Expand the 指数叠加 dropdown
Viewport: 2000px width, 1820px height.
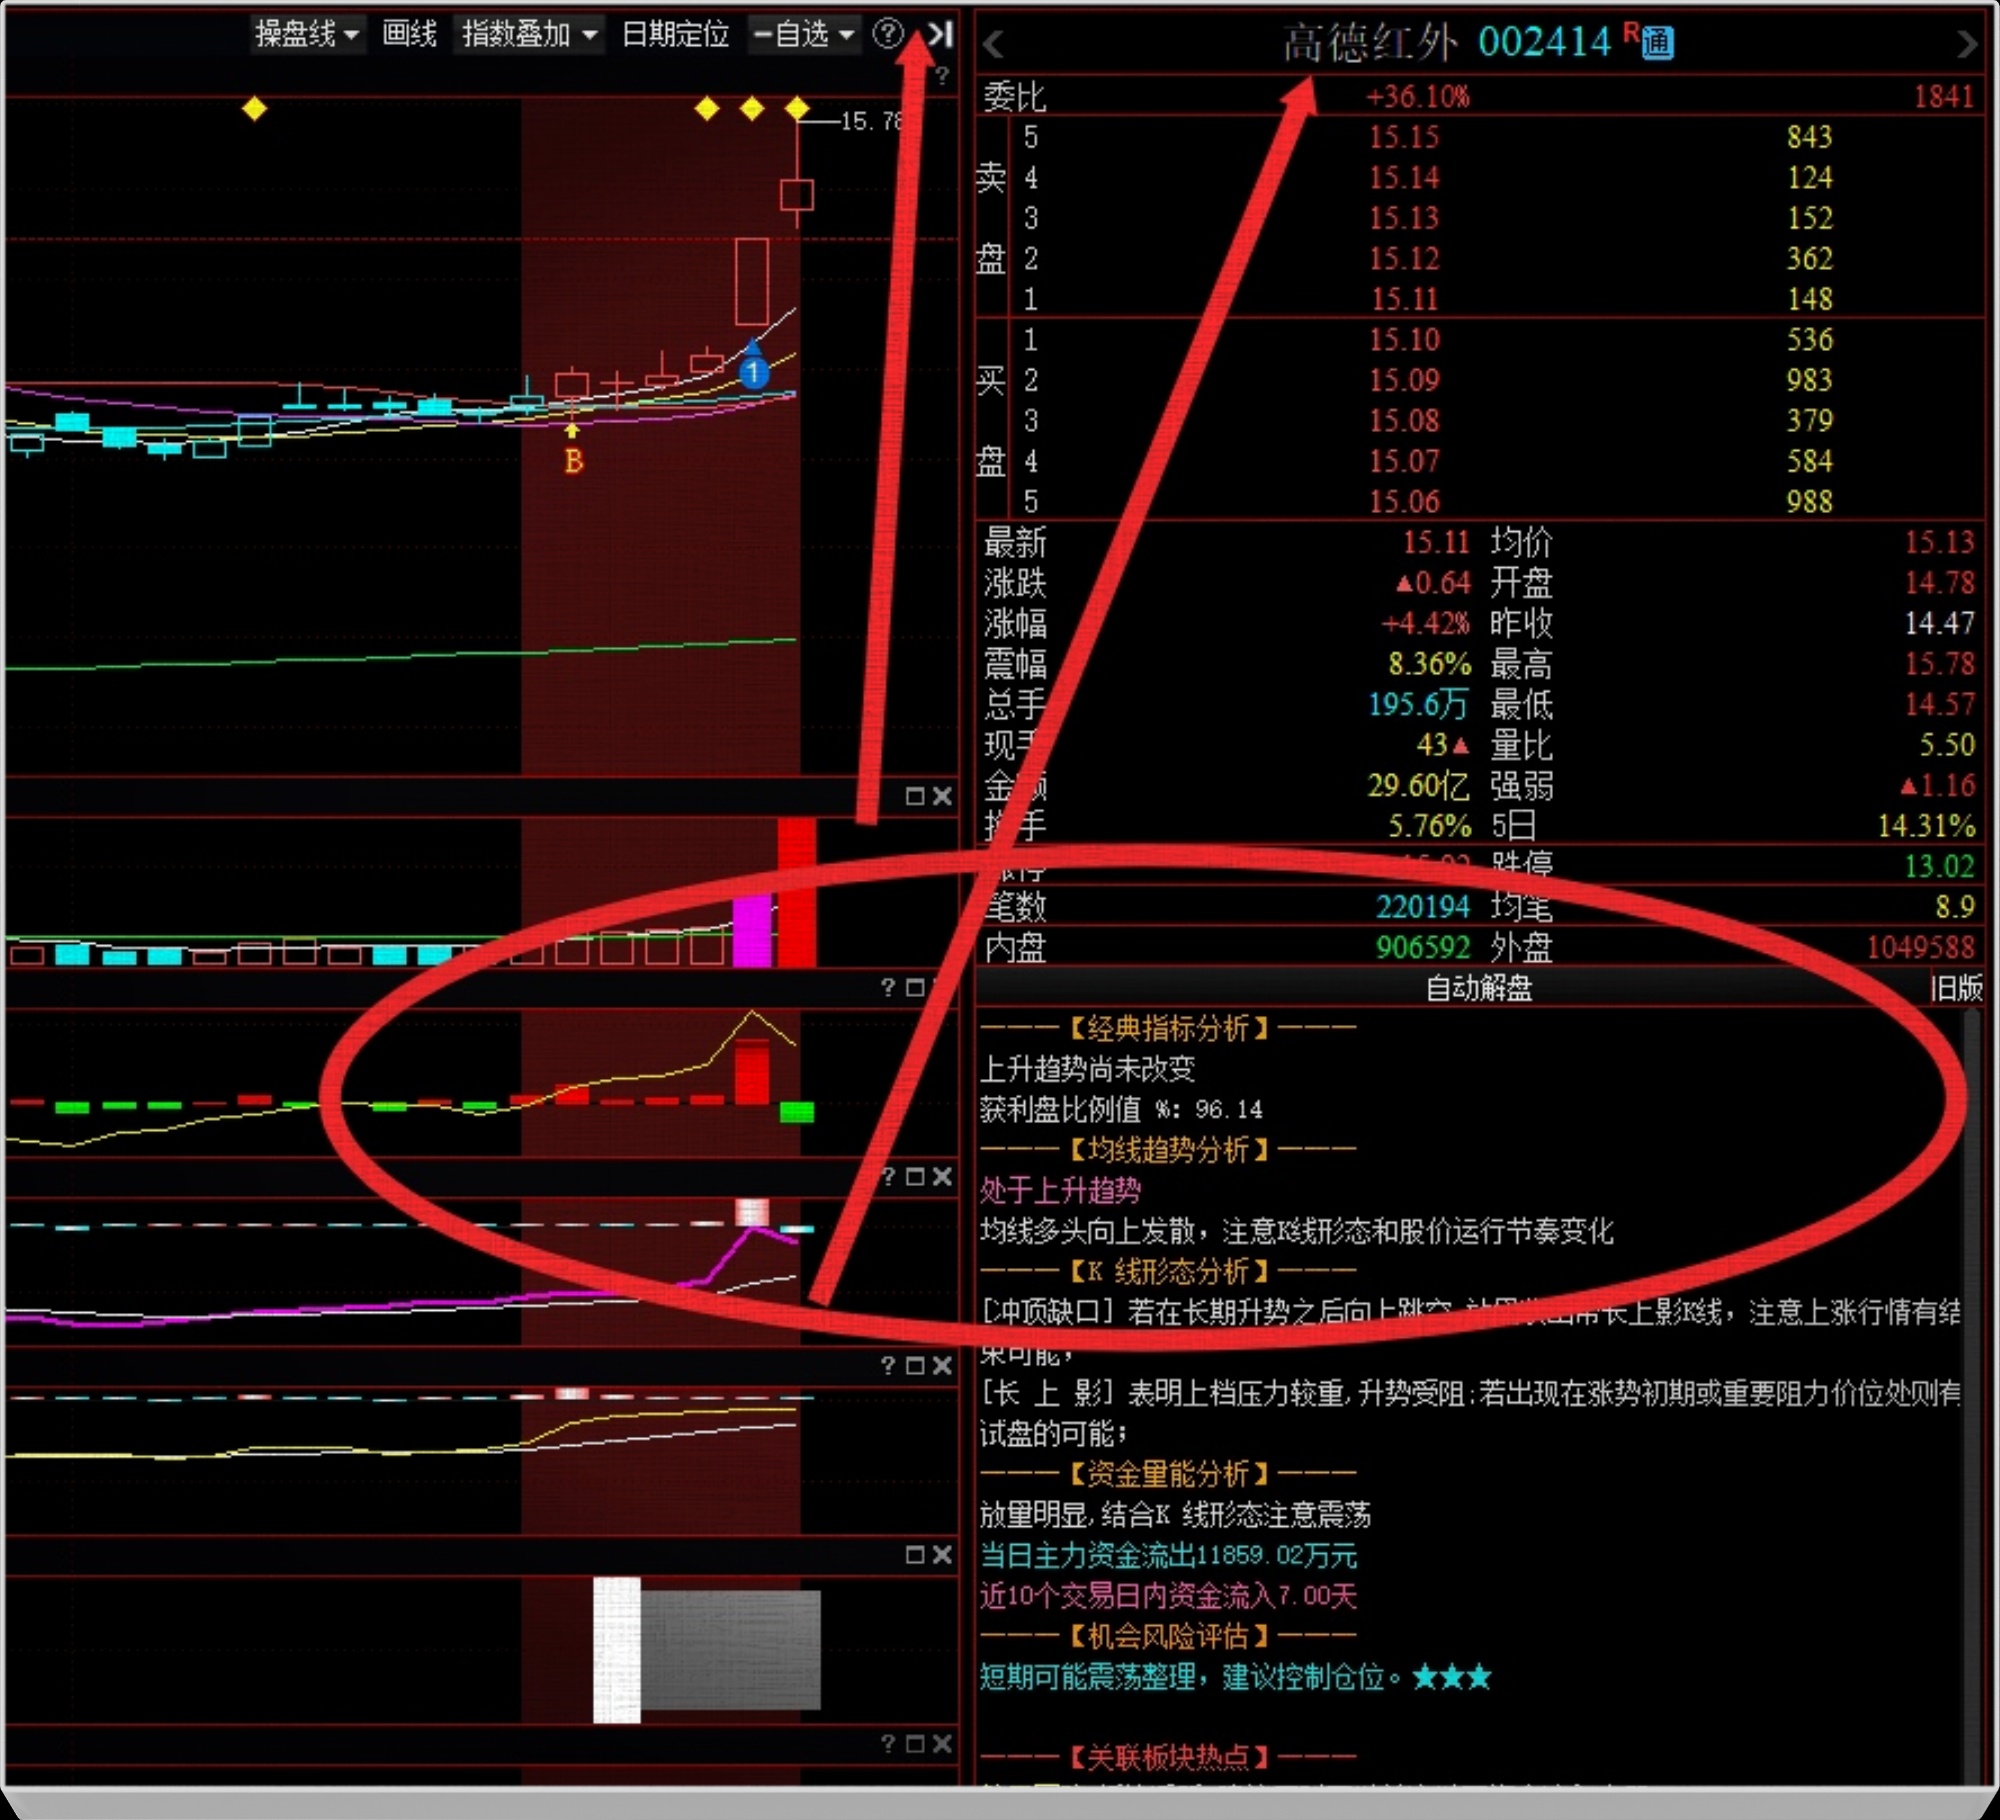[x=529, y=35]
